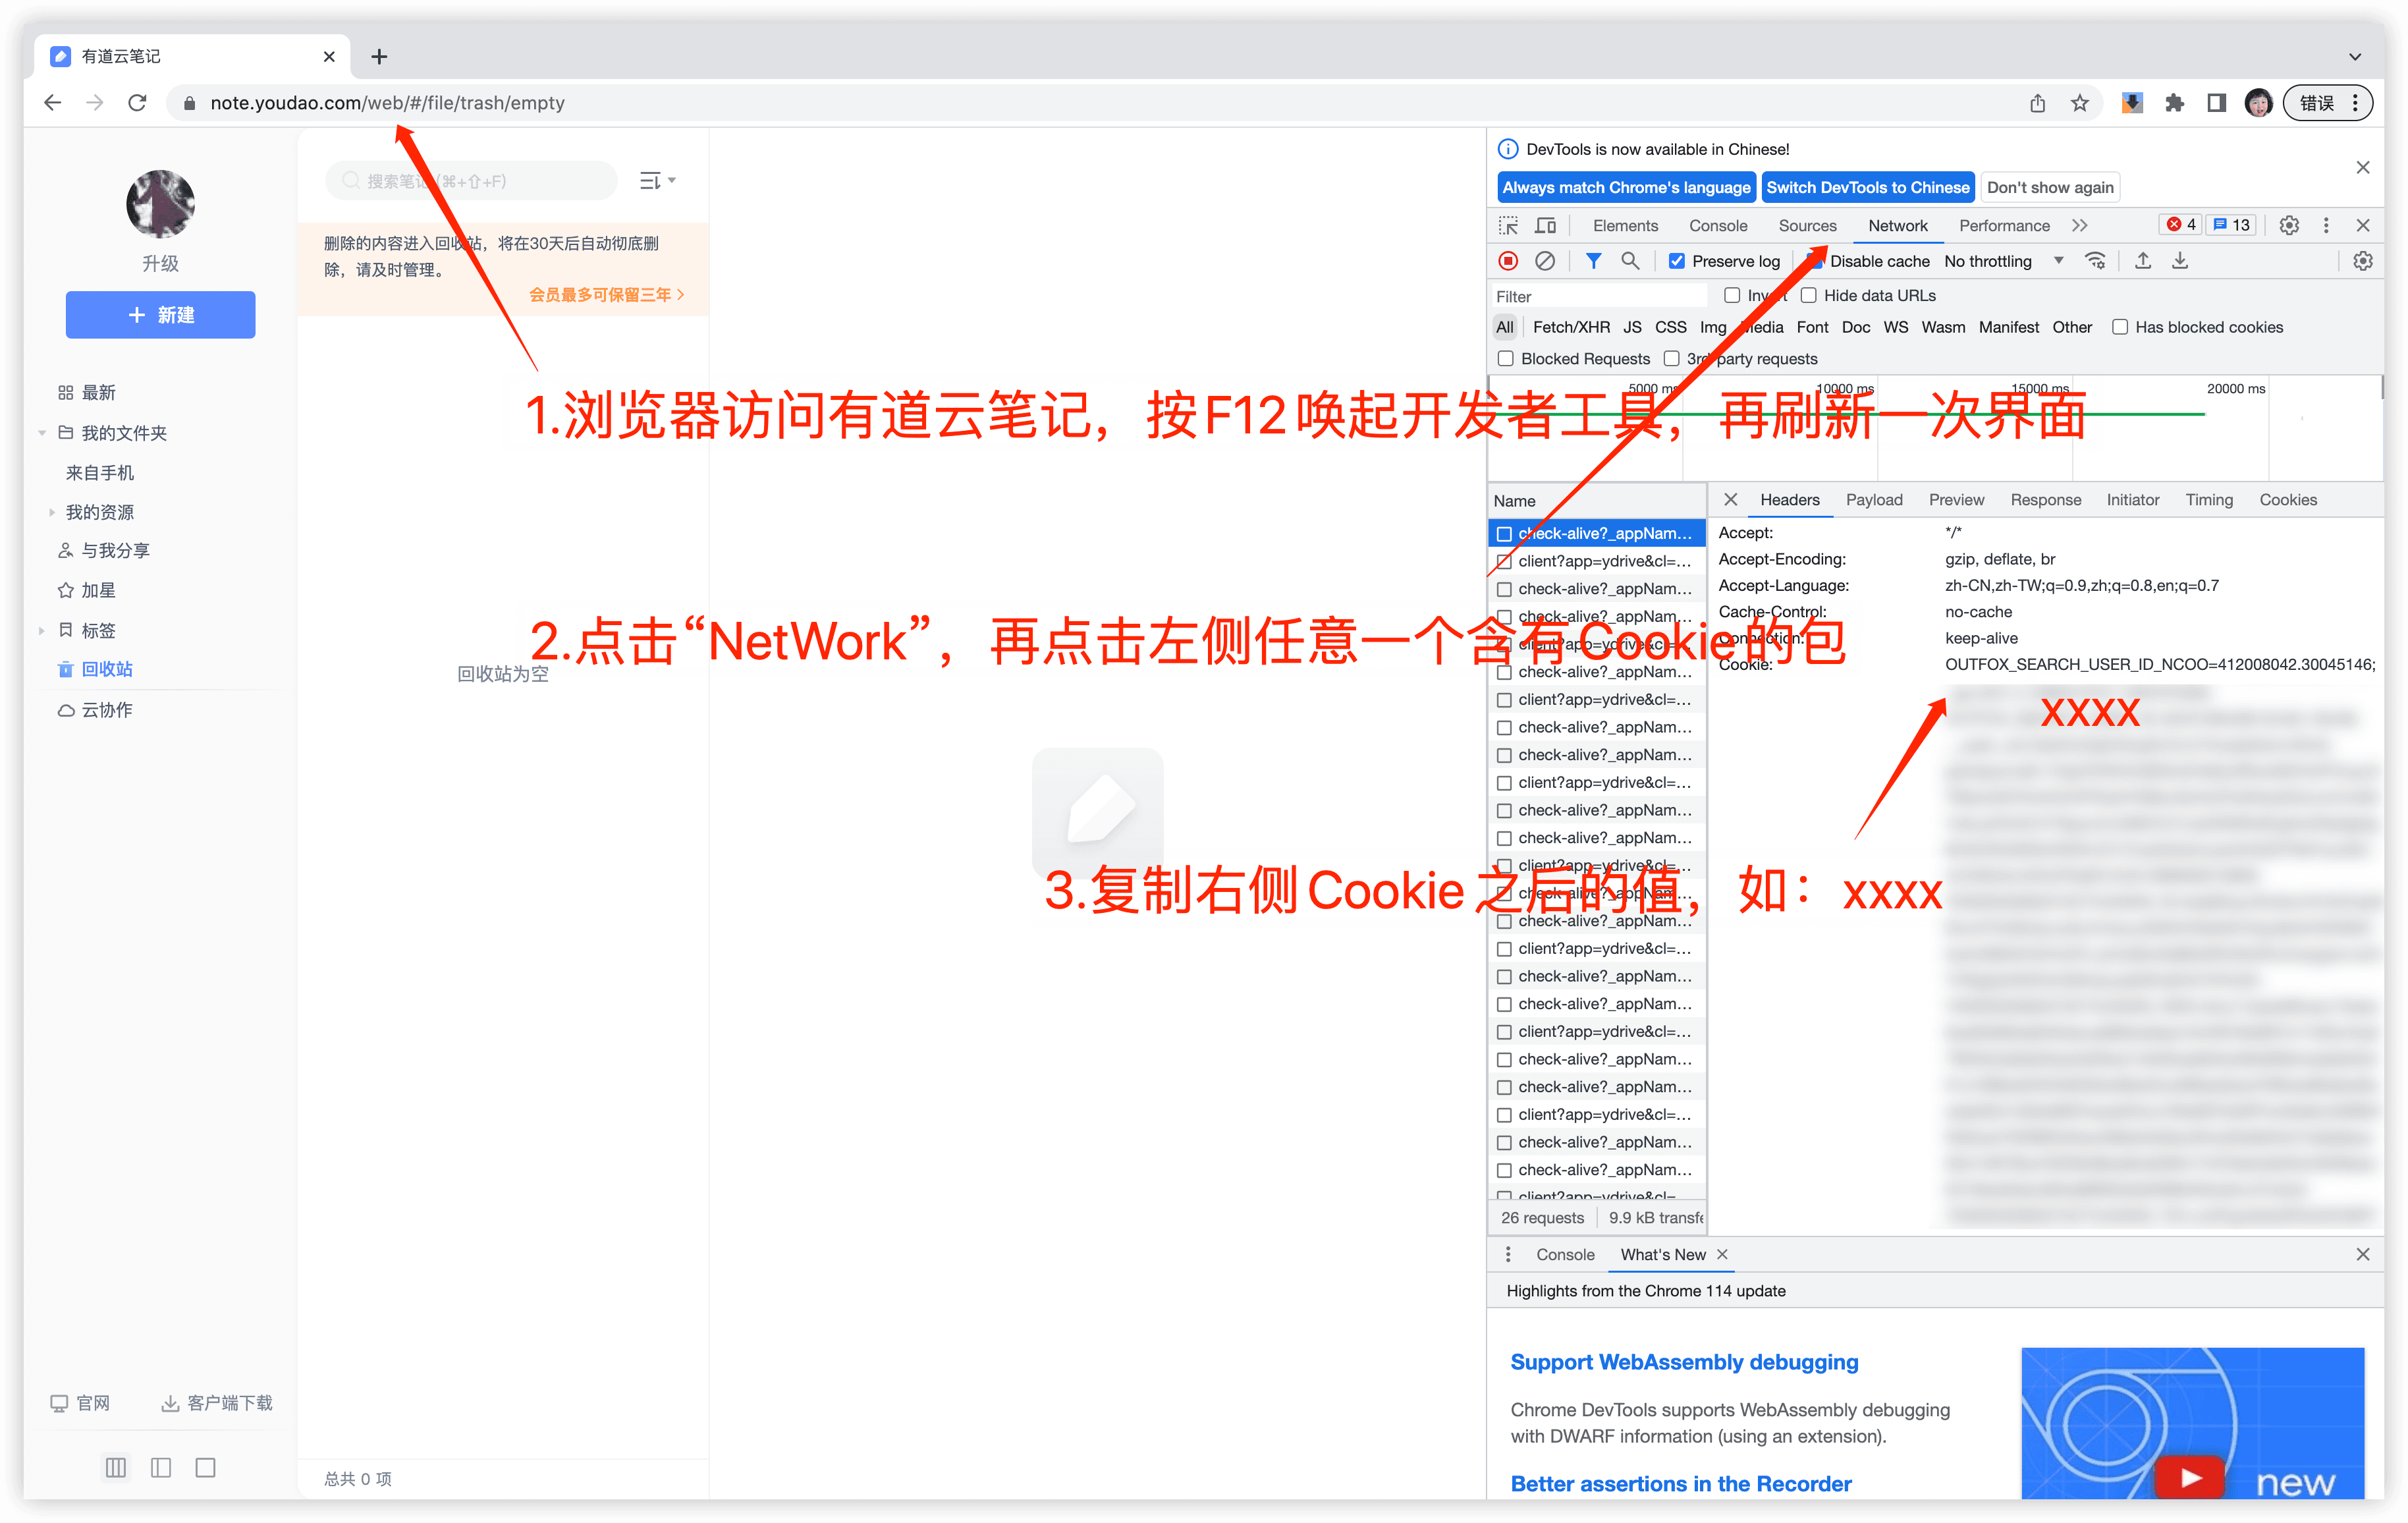Open network search with the magnifier icon

[1630, 262]
